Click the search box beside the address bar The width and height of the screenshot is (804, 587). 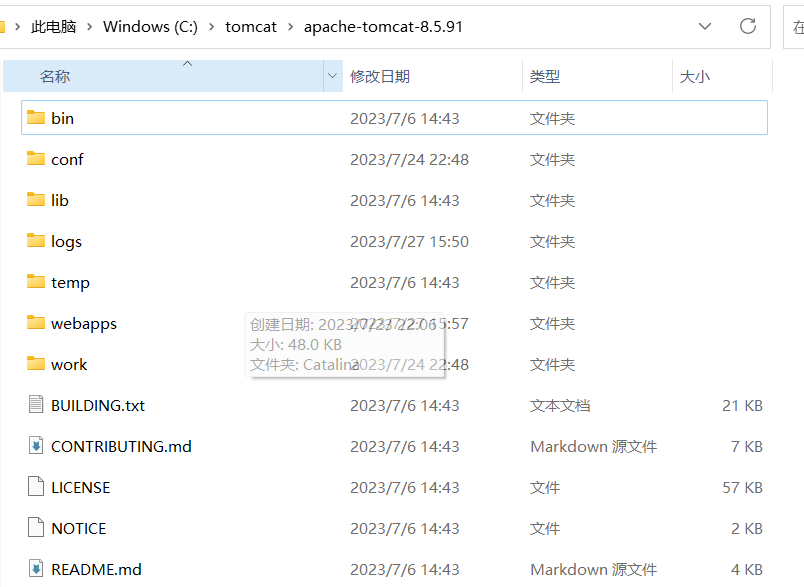click(x=794, y=27)
